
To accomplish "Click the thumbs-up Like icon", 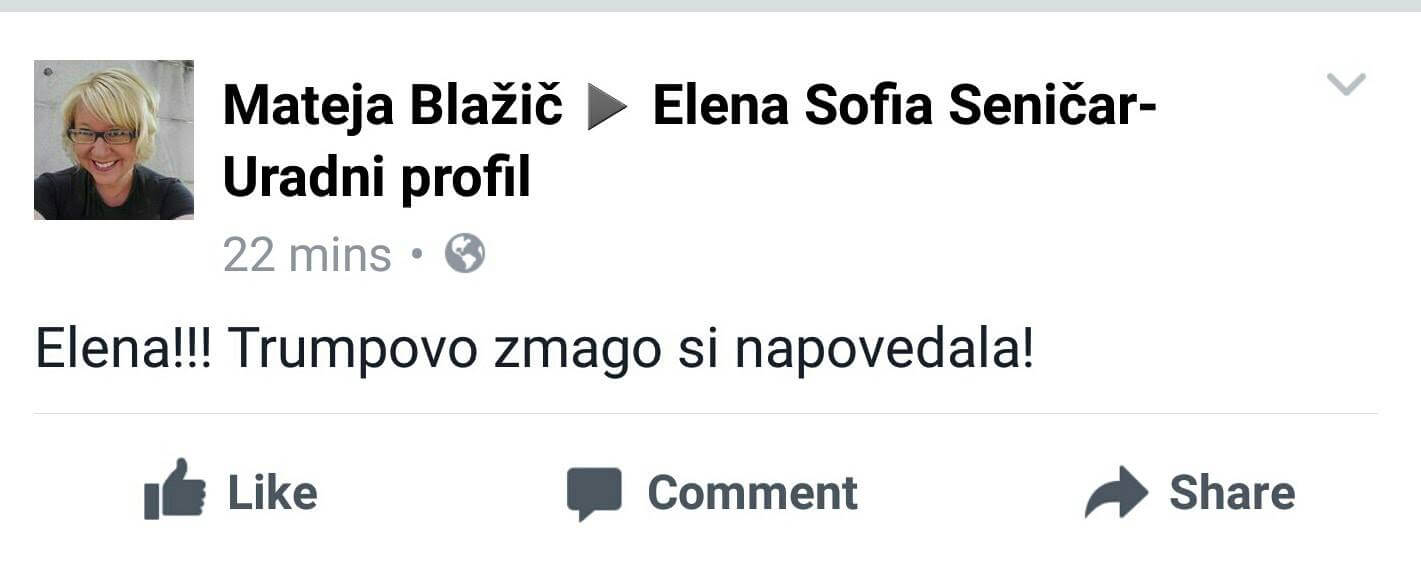I will pyautogui.click(x=175, y=490).
